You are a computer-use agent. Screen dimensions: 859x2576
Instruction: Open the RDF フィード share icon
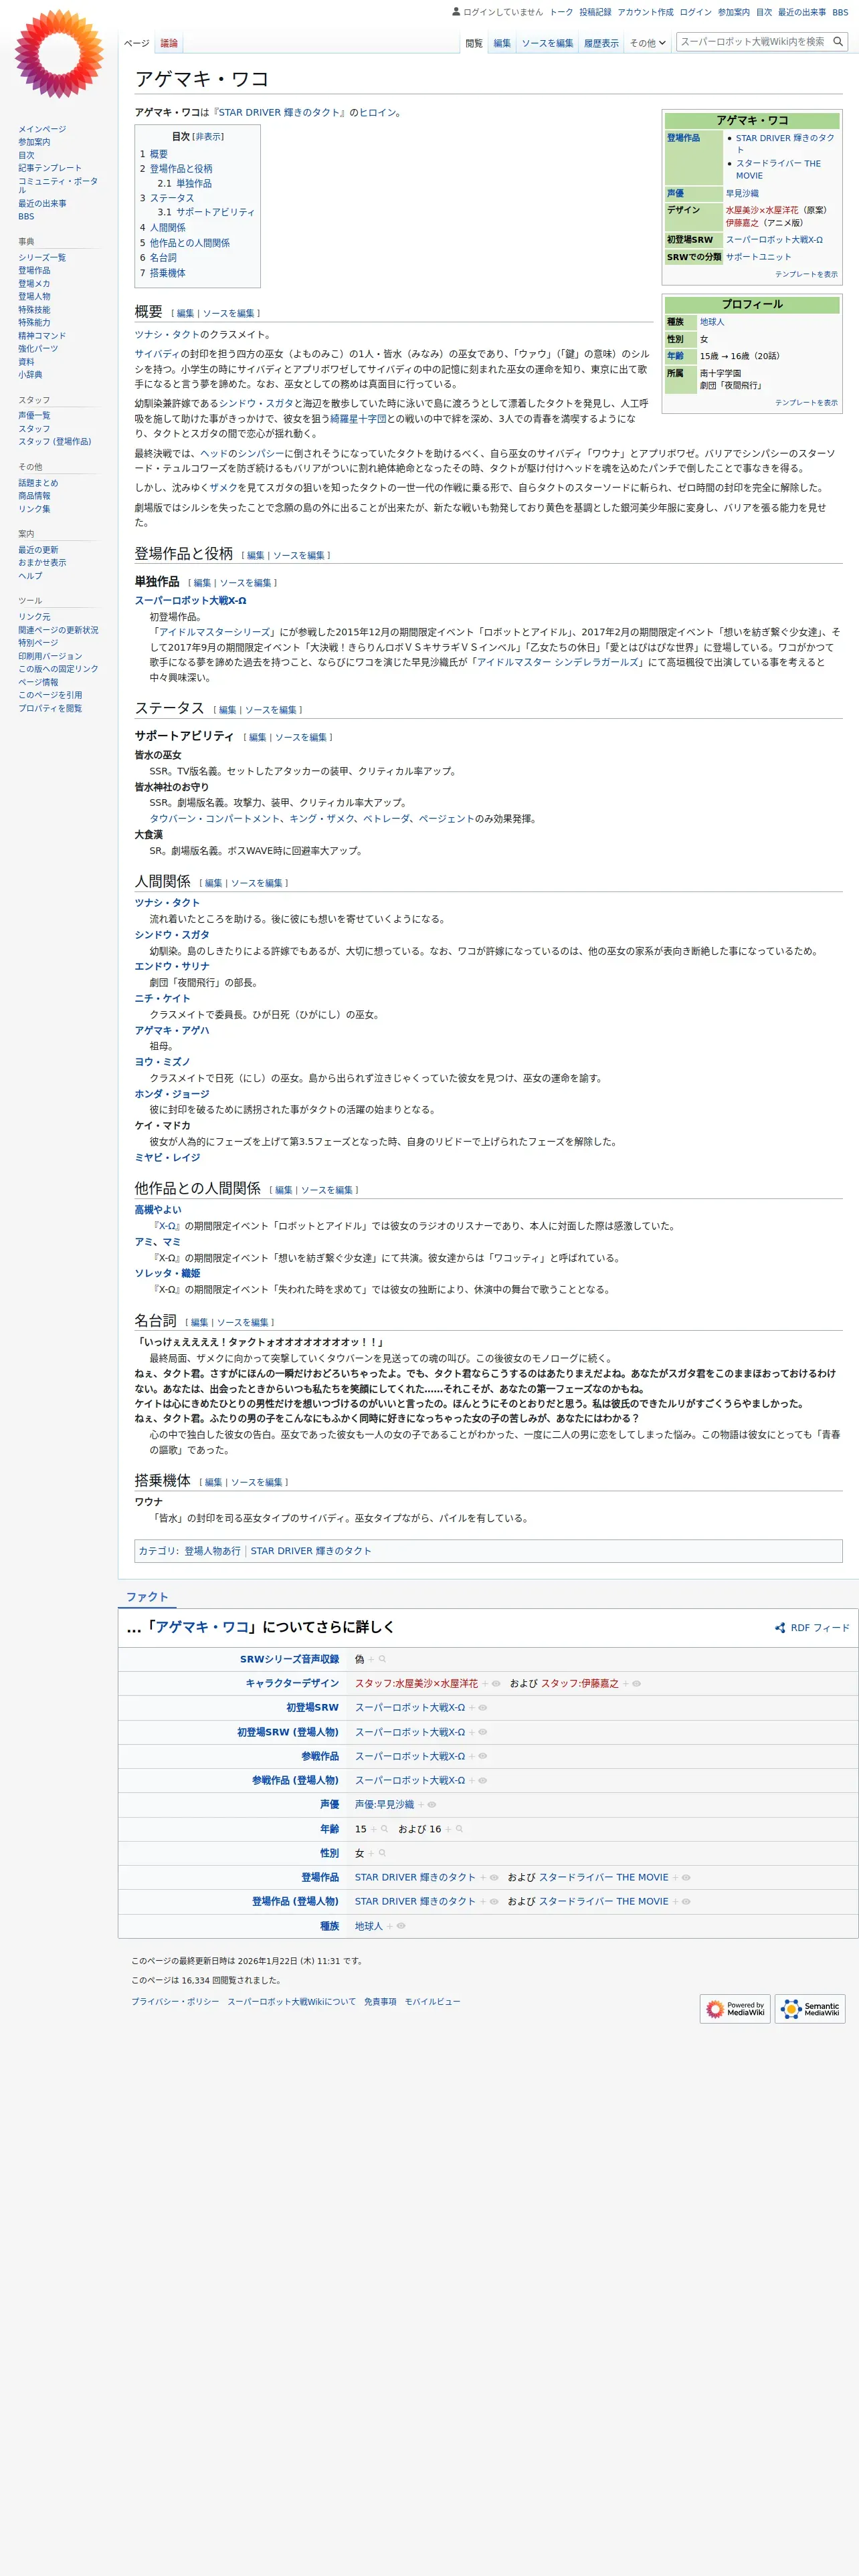(x=780, y=1628)
